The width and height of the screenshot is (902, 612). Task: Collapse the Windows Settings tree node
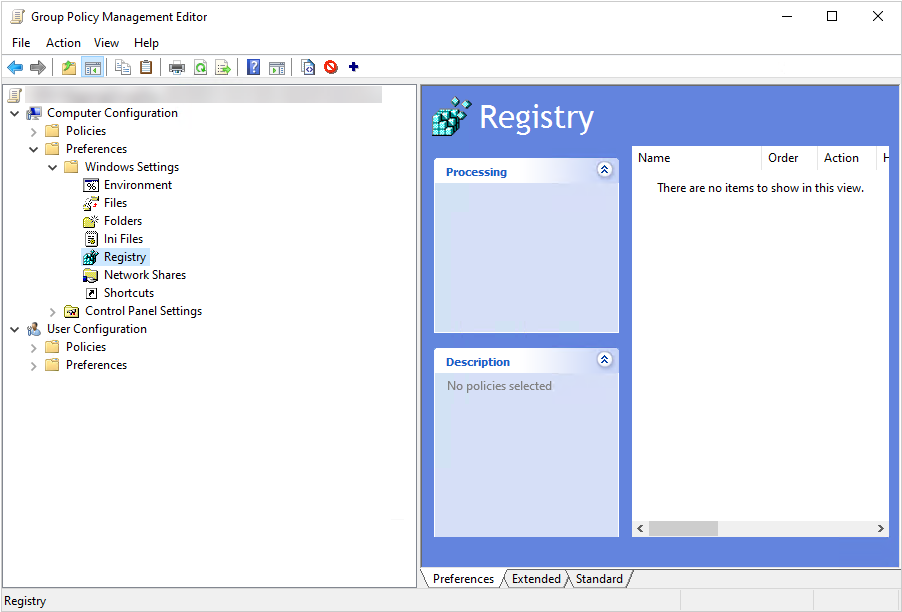pos(52,166)
